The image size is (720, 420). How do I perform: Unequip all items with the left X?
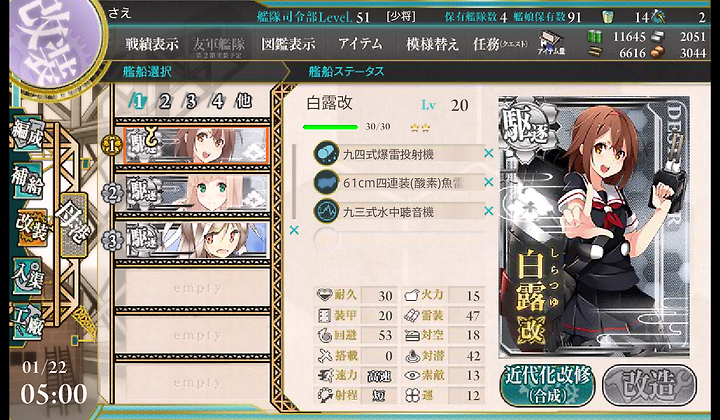tap(294, 230)
